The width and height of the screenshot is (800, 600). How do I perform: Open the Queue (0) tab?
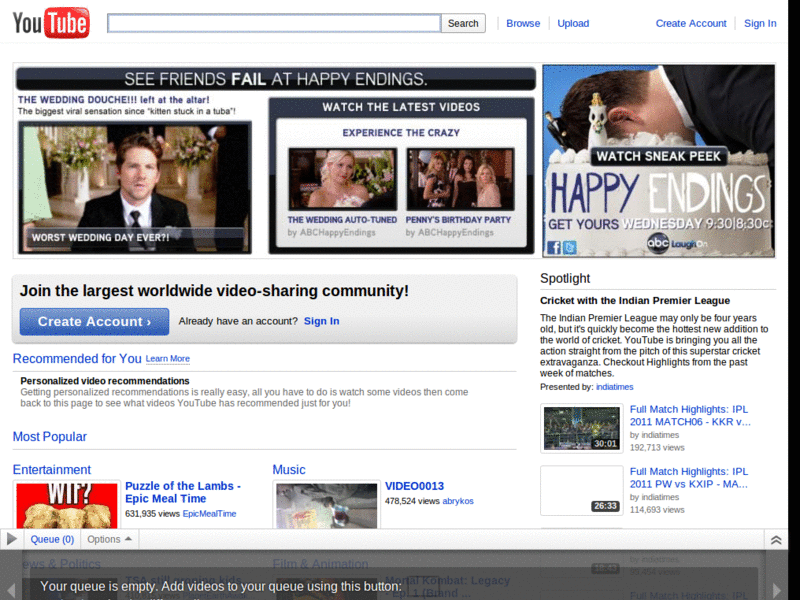click(x=52, y=539)
